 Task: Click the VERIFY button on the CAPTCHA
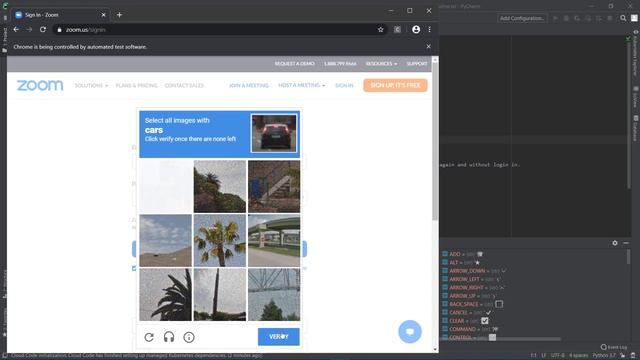pos(278,337)
